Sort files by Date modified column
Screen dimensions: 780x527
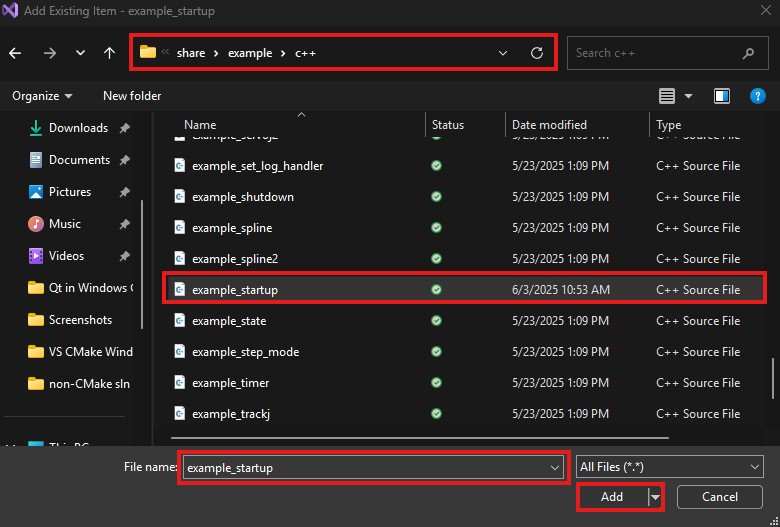point(549,125)
